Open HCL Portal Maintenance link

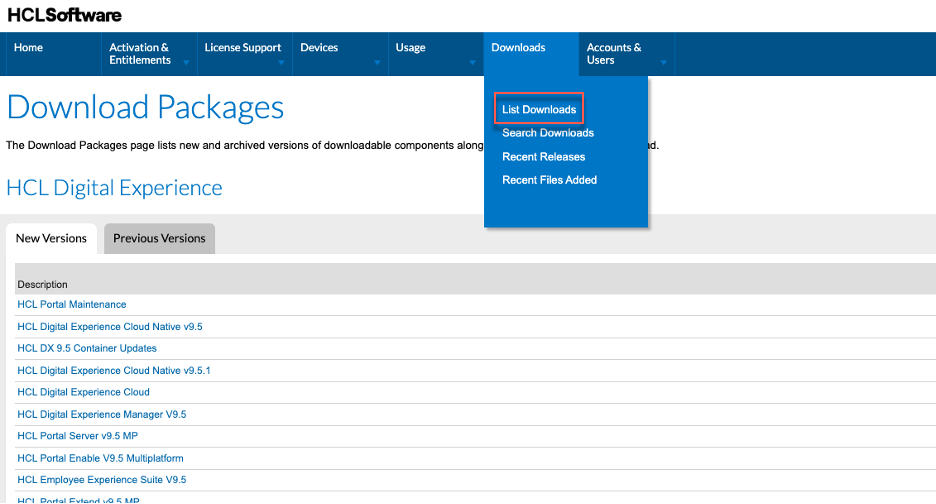(72, 305)
